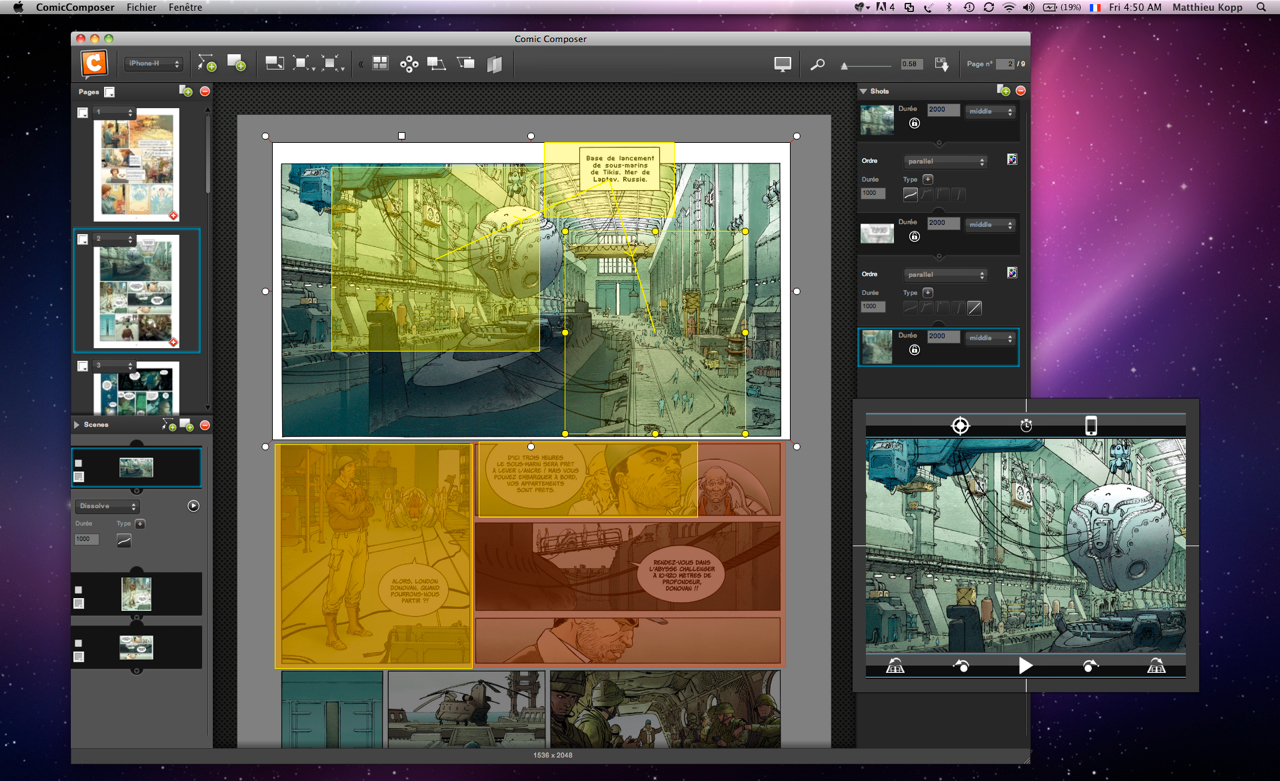Toggle upper checkbox of second scene
Image resolution: width=1280 pixels, height=781 pixels.
click(x=79, y=590)
